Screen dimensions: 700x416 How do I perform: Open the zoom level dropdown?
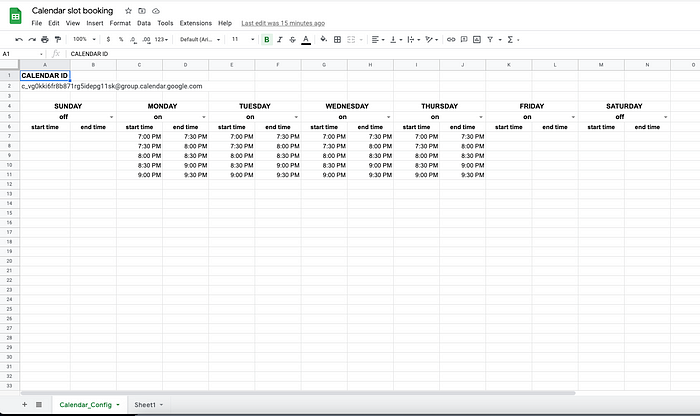[84, 39]
